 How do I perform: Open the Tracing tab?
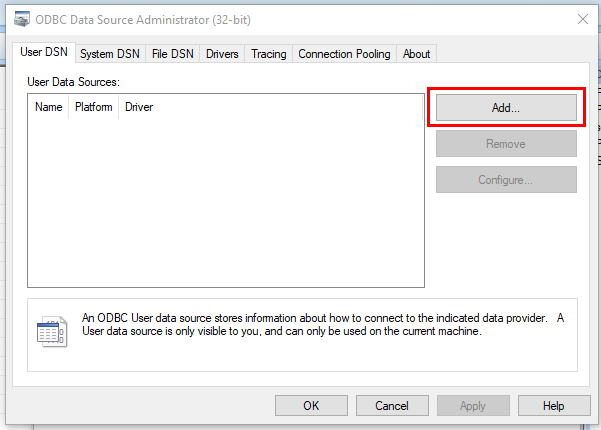tap(268, 54)
